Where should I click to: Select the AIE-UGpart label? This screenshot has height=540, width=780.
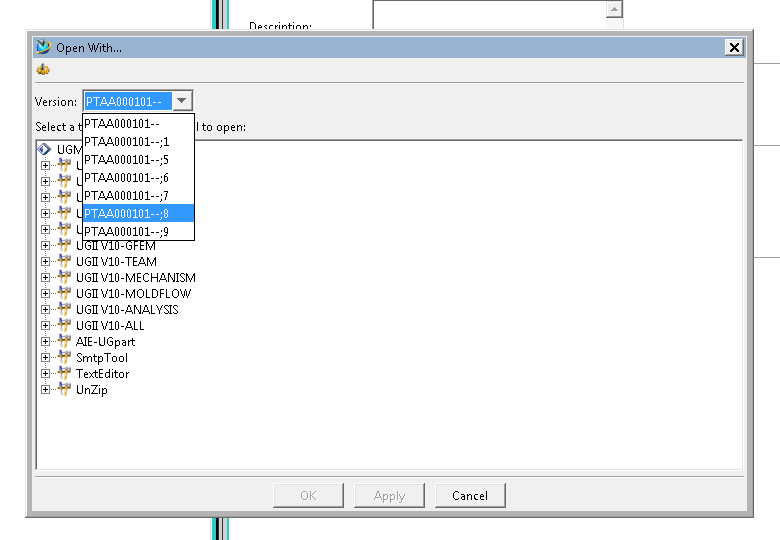coord(105,342)
